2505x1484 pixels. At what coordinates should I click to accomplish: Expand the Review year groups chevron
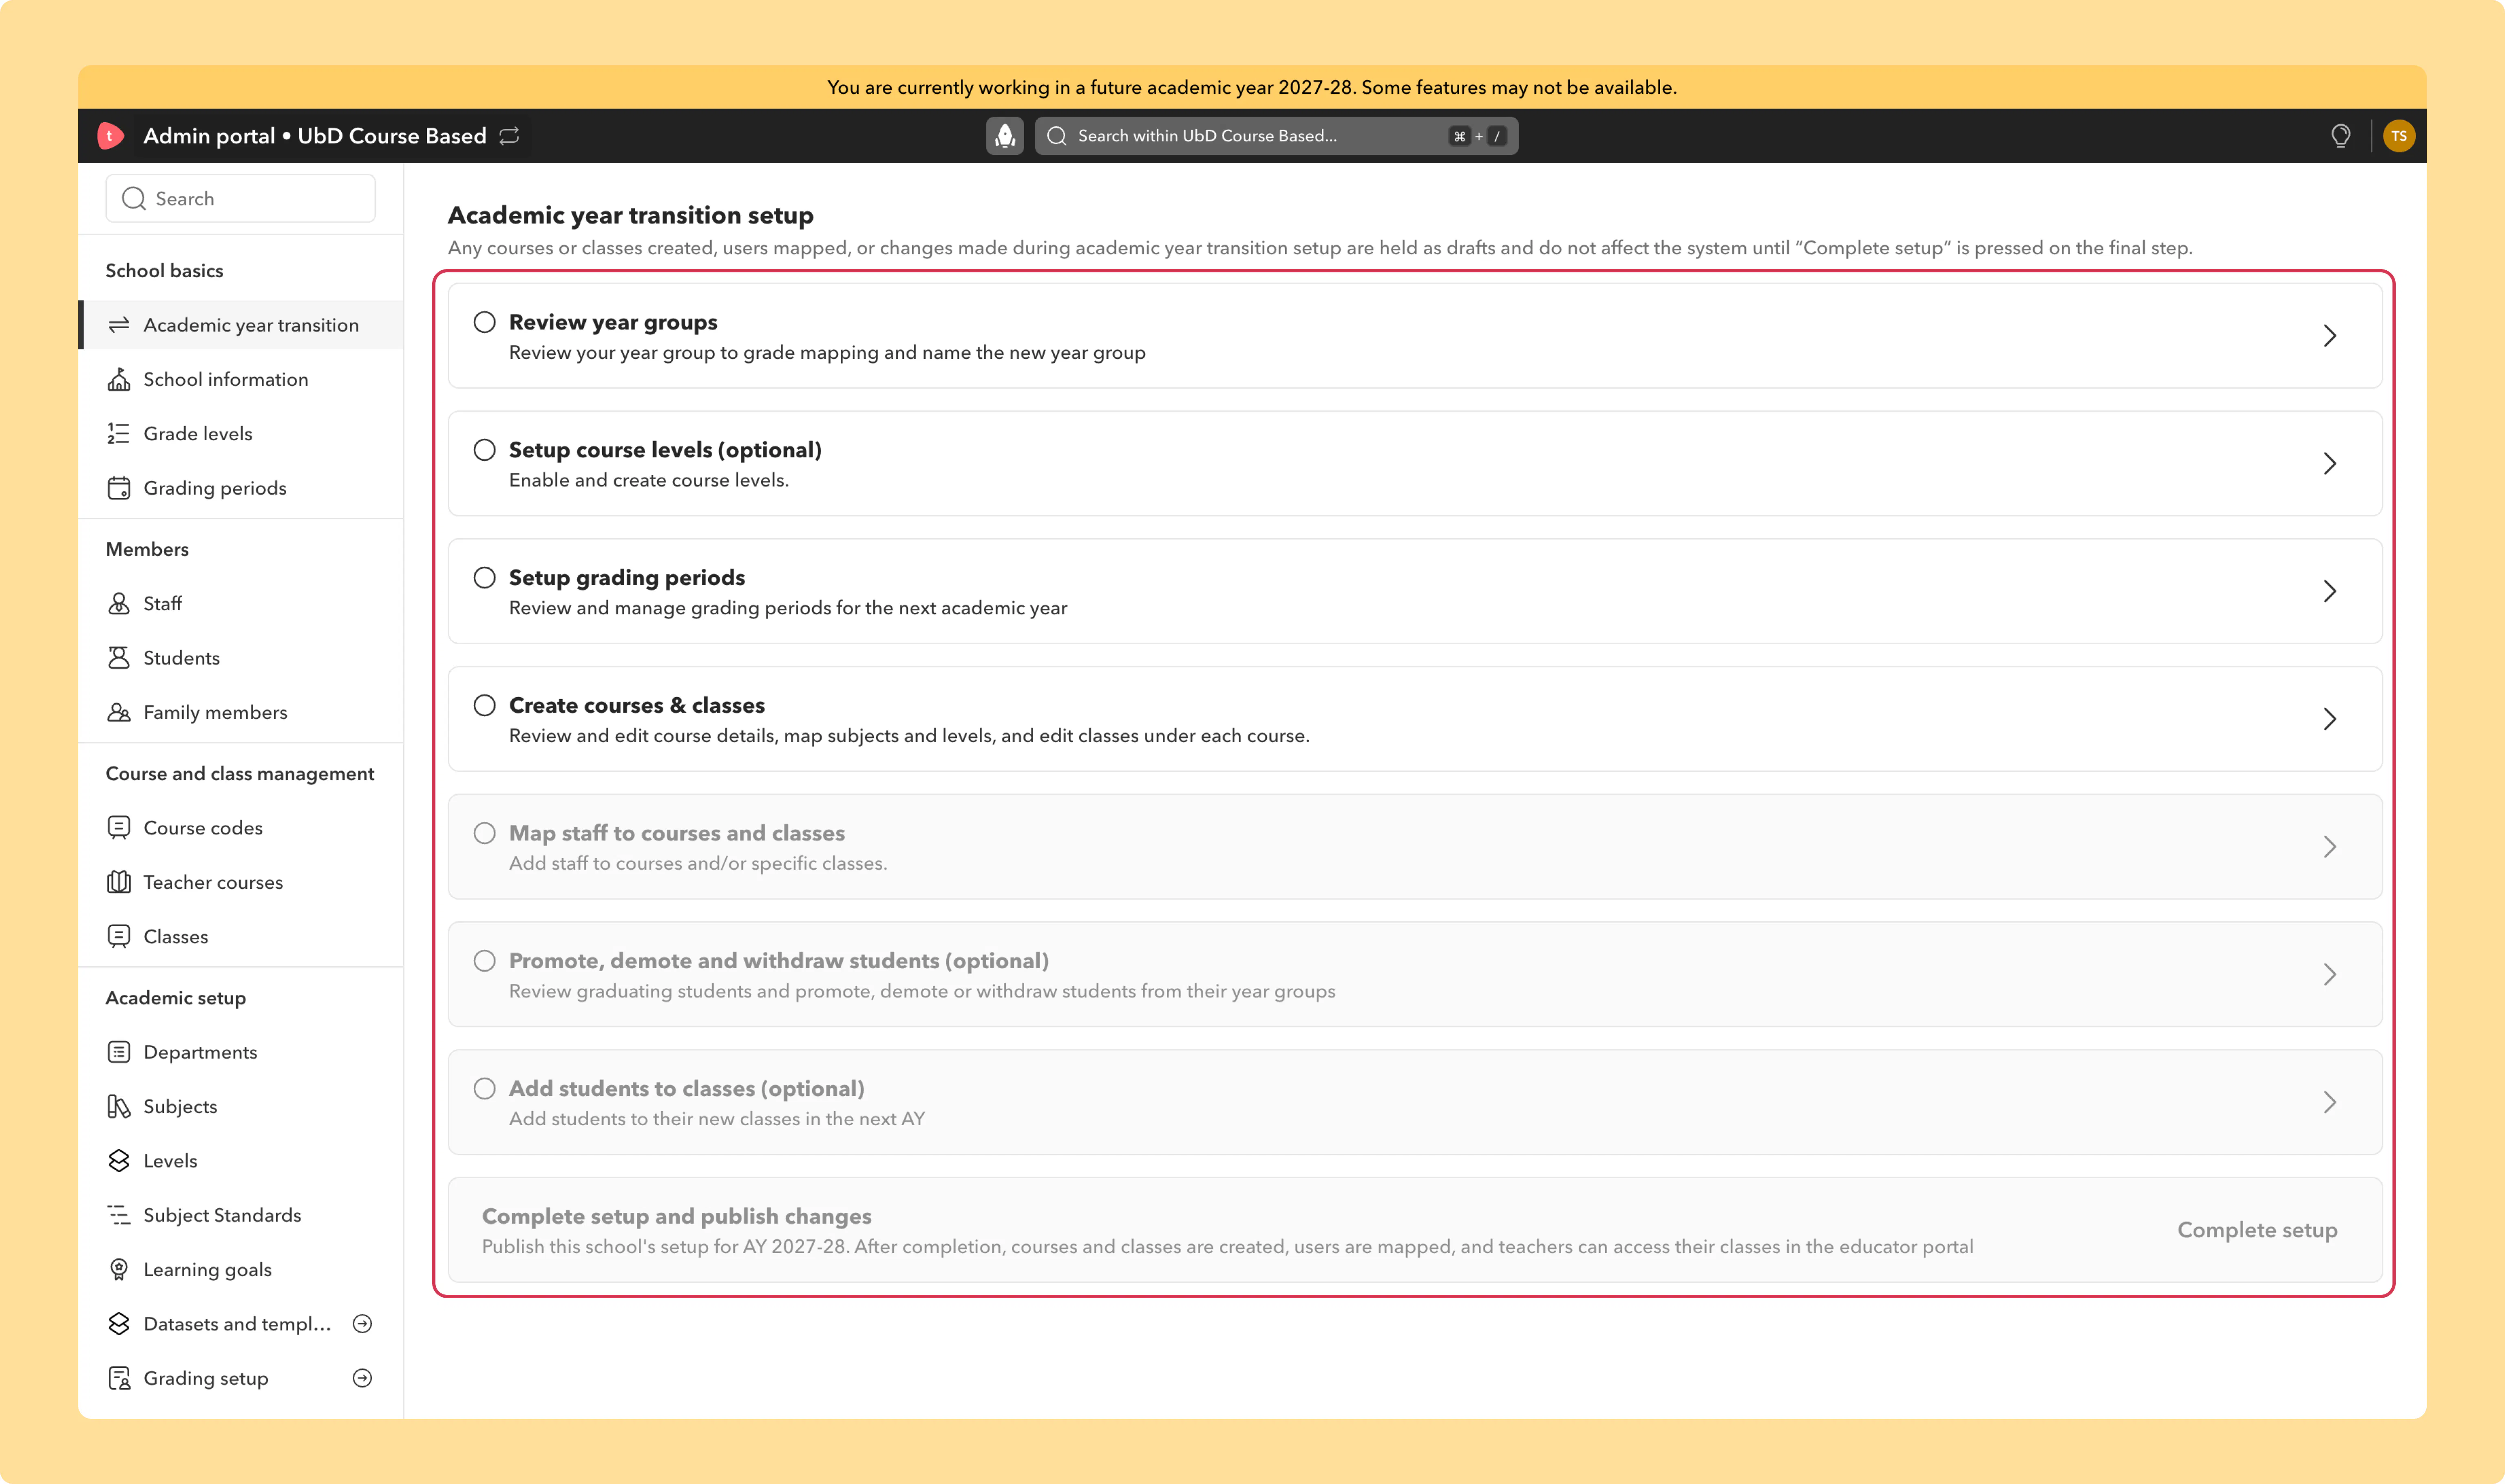[x=2329, y=336]
